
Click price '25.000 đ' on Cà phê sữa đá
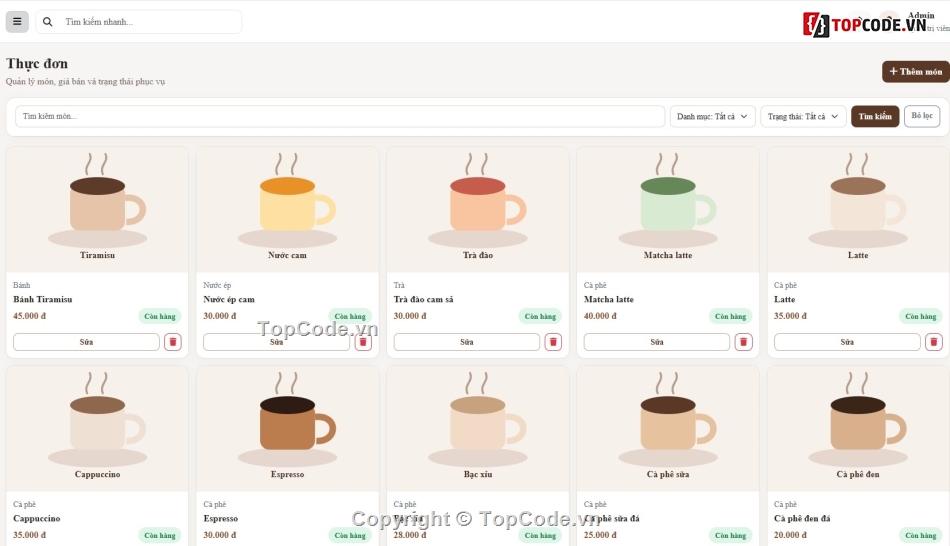600,535
